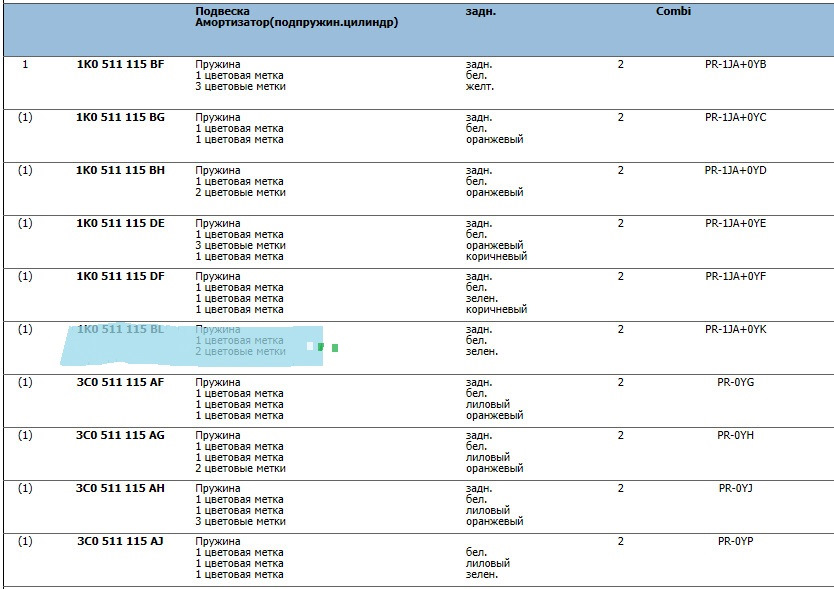
Task: Click quantity 2 in the DE row
Action: pos(620,223)
